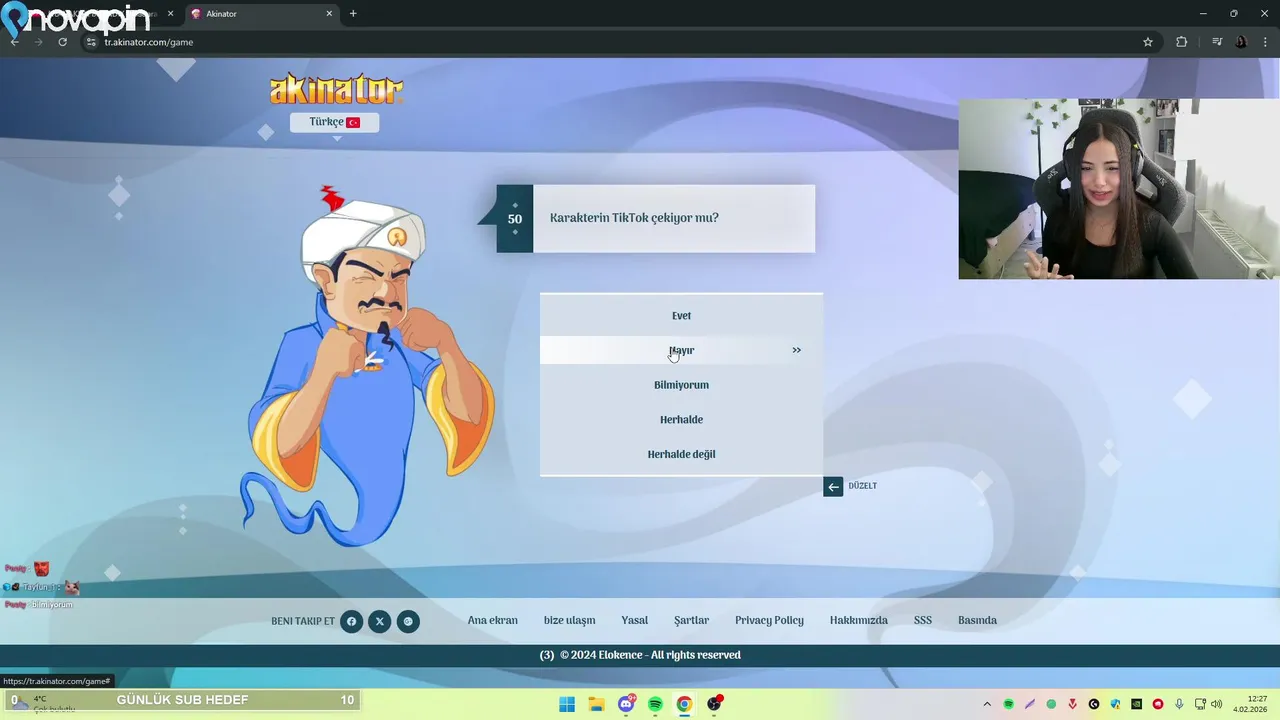Open the Chrome three-dot menu
The width and height of the screenshot is (1280, 720).
point(1266,42)
